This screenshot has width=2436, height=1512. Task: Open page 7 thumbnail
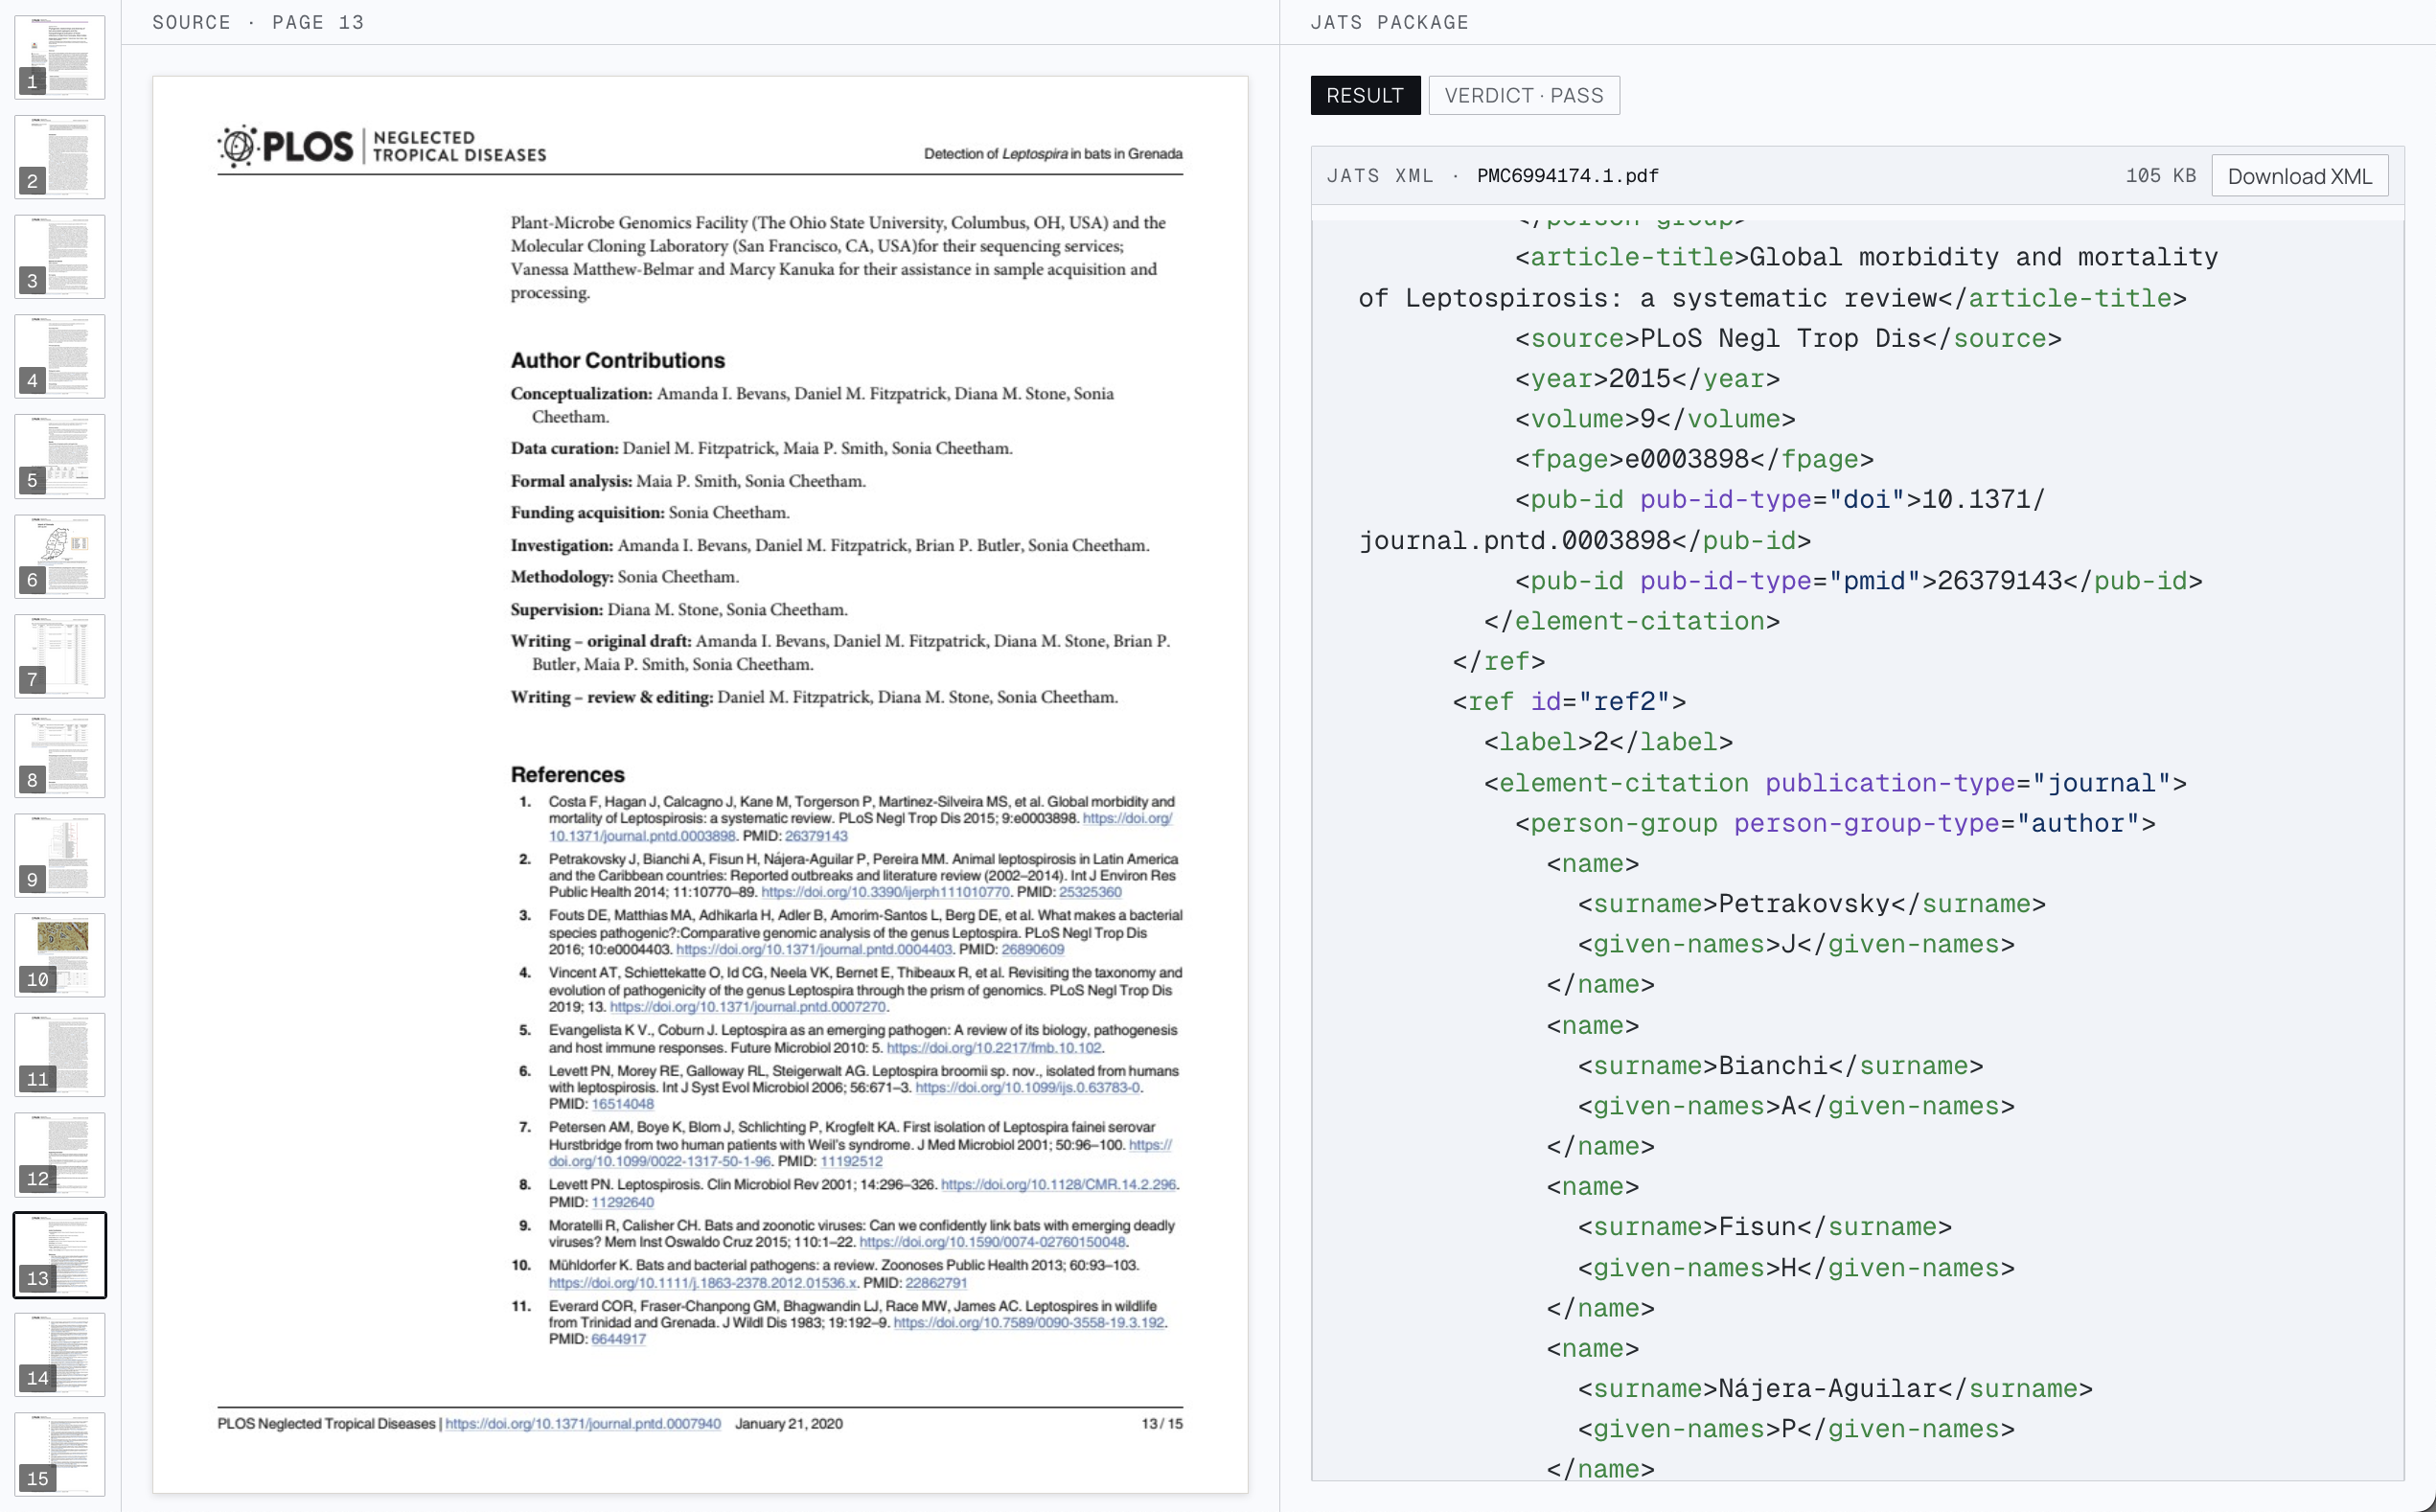(x=60, y=656)
